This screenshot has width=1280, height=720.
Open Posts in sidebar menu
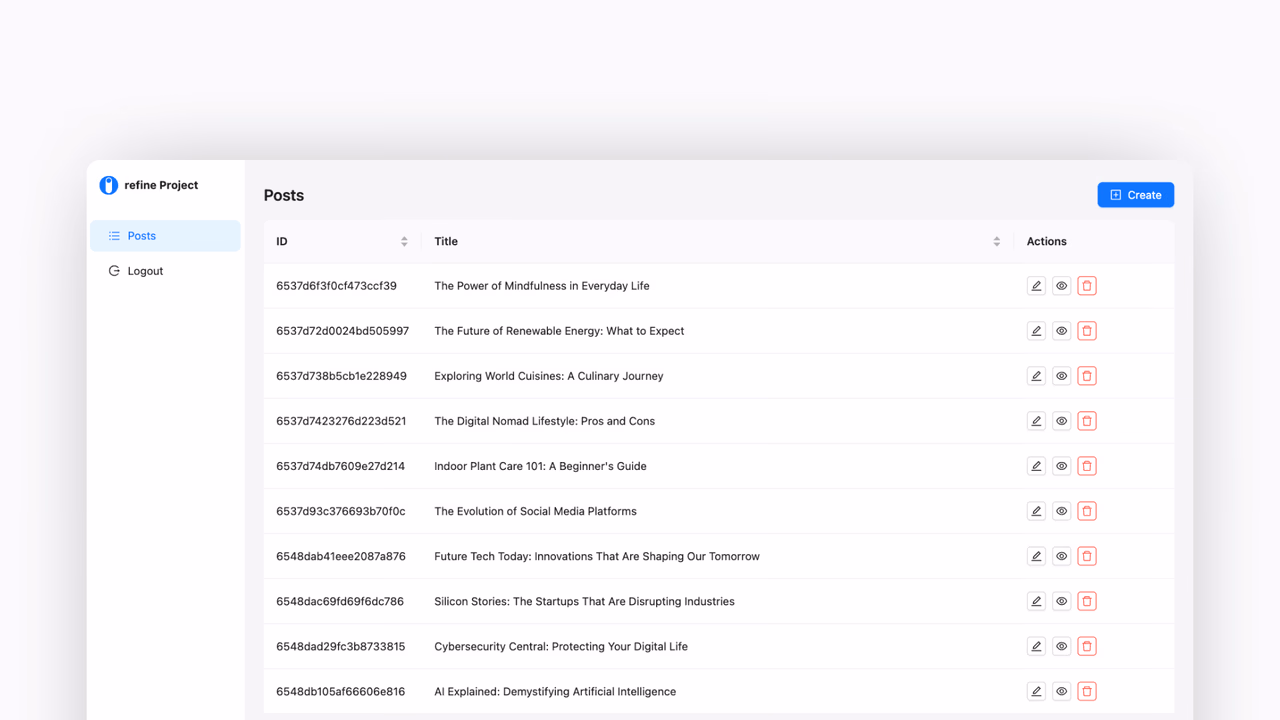165,236
